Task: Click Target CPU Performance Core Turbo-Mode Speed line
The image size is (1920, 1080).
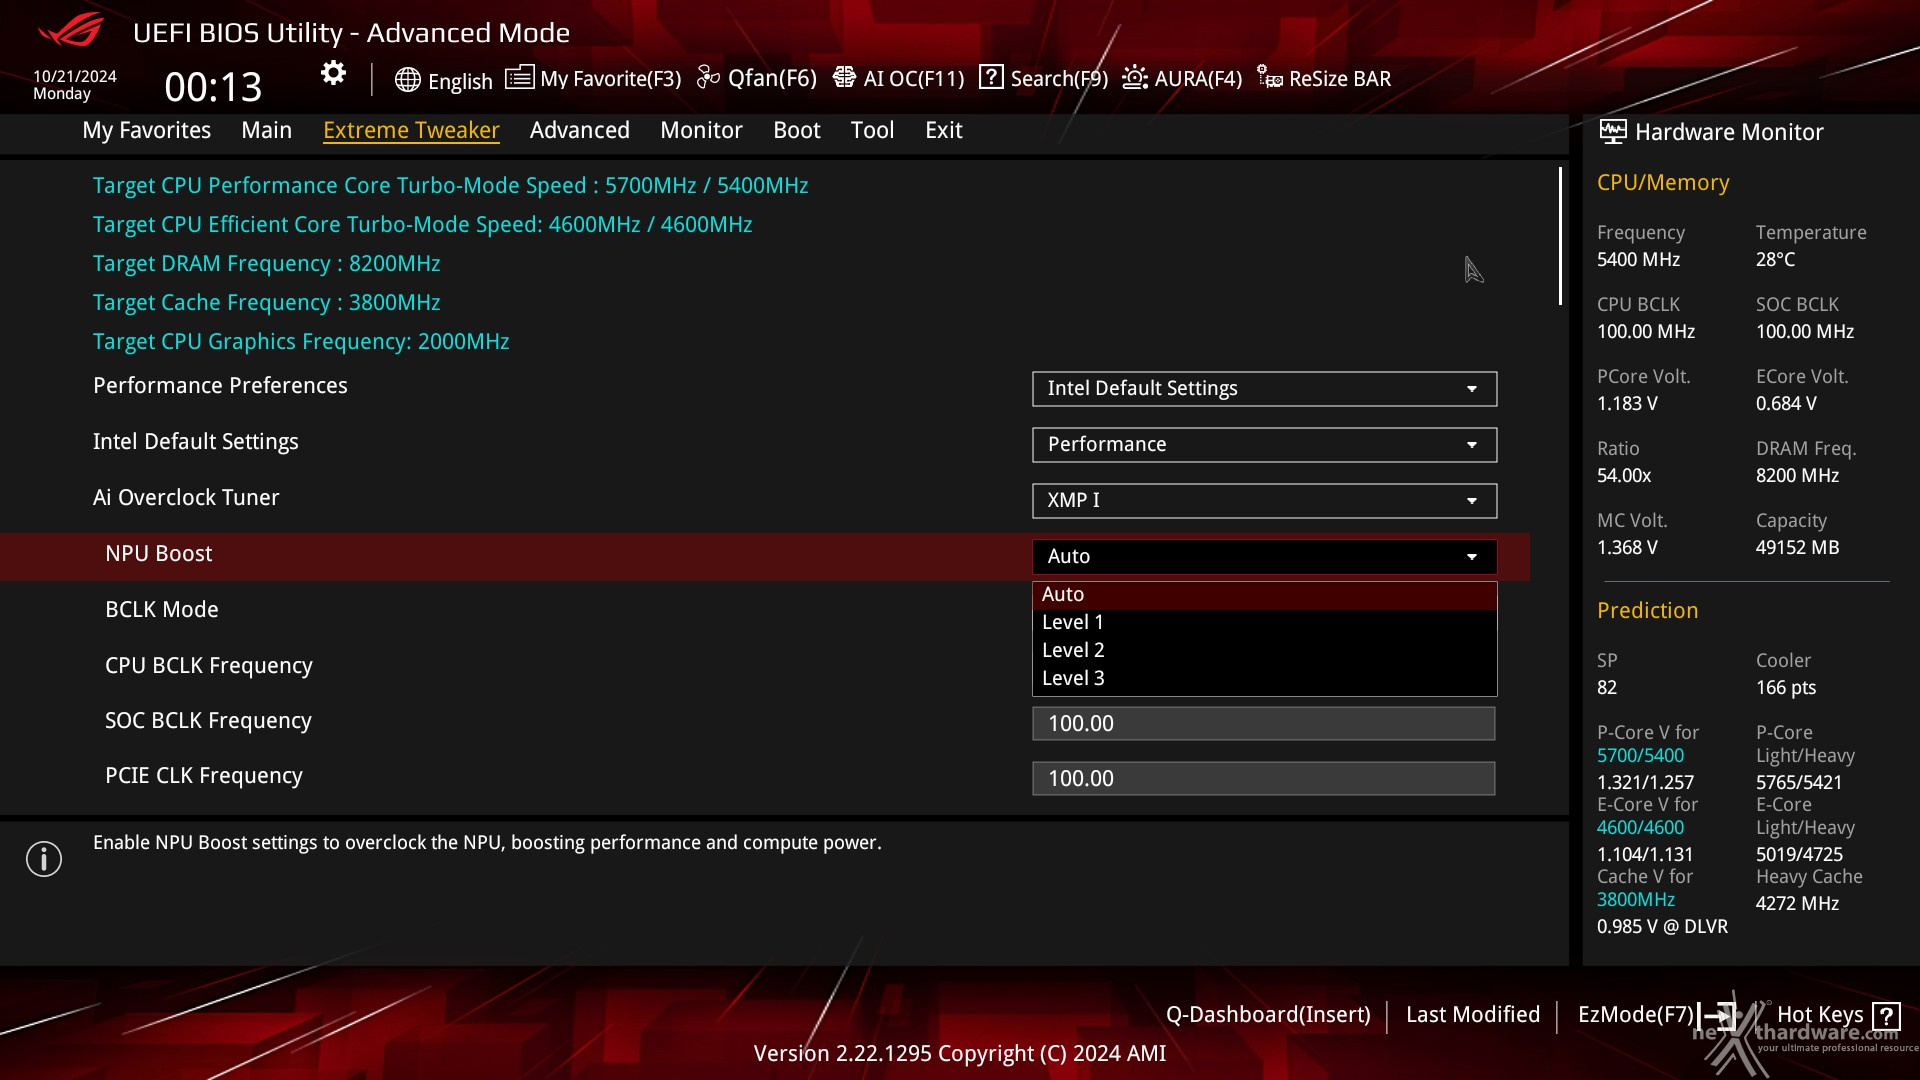Action: [x=451, y=186]
